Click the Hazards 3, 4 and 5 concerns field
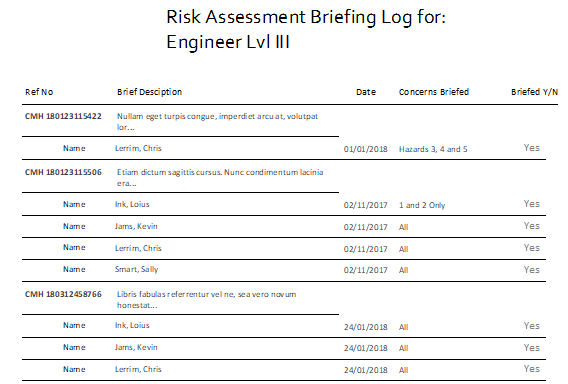 [x=433, y=149]
